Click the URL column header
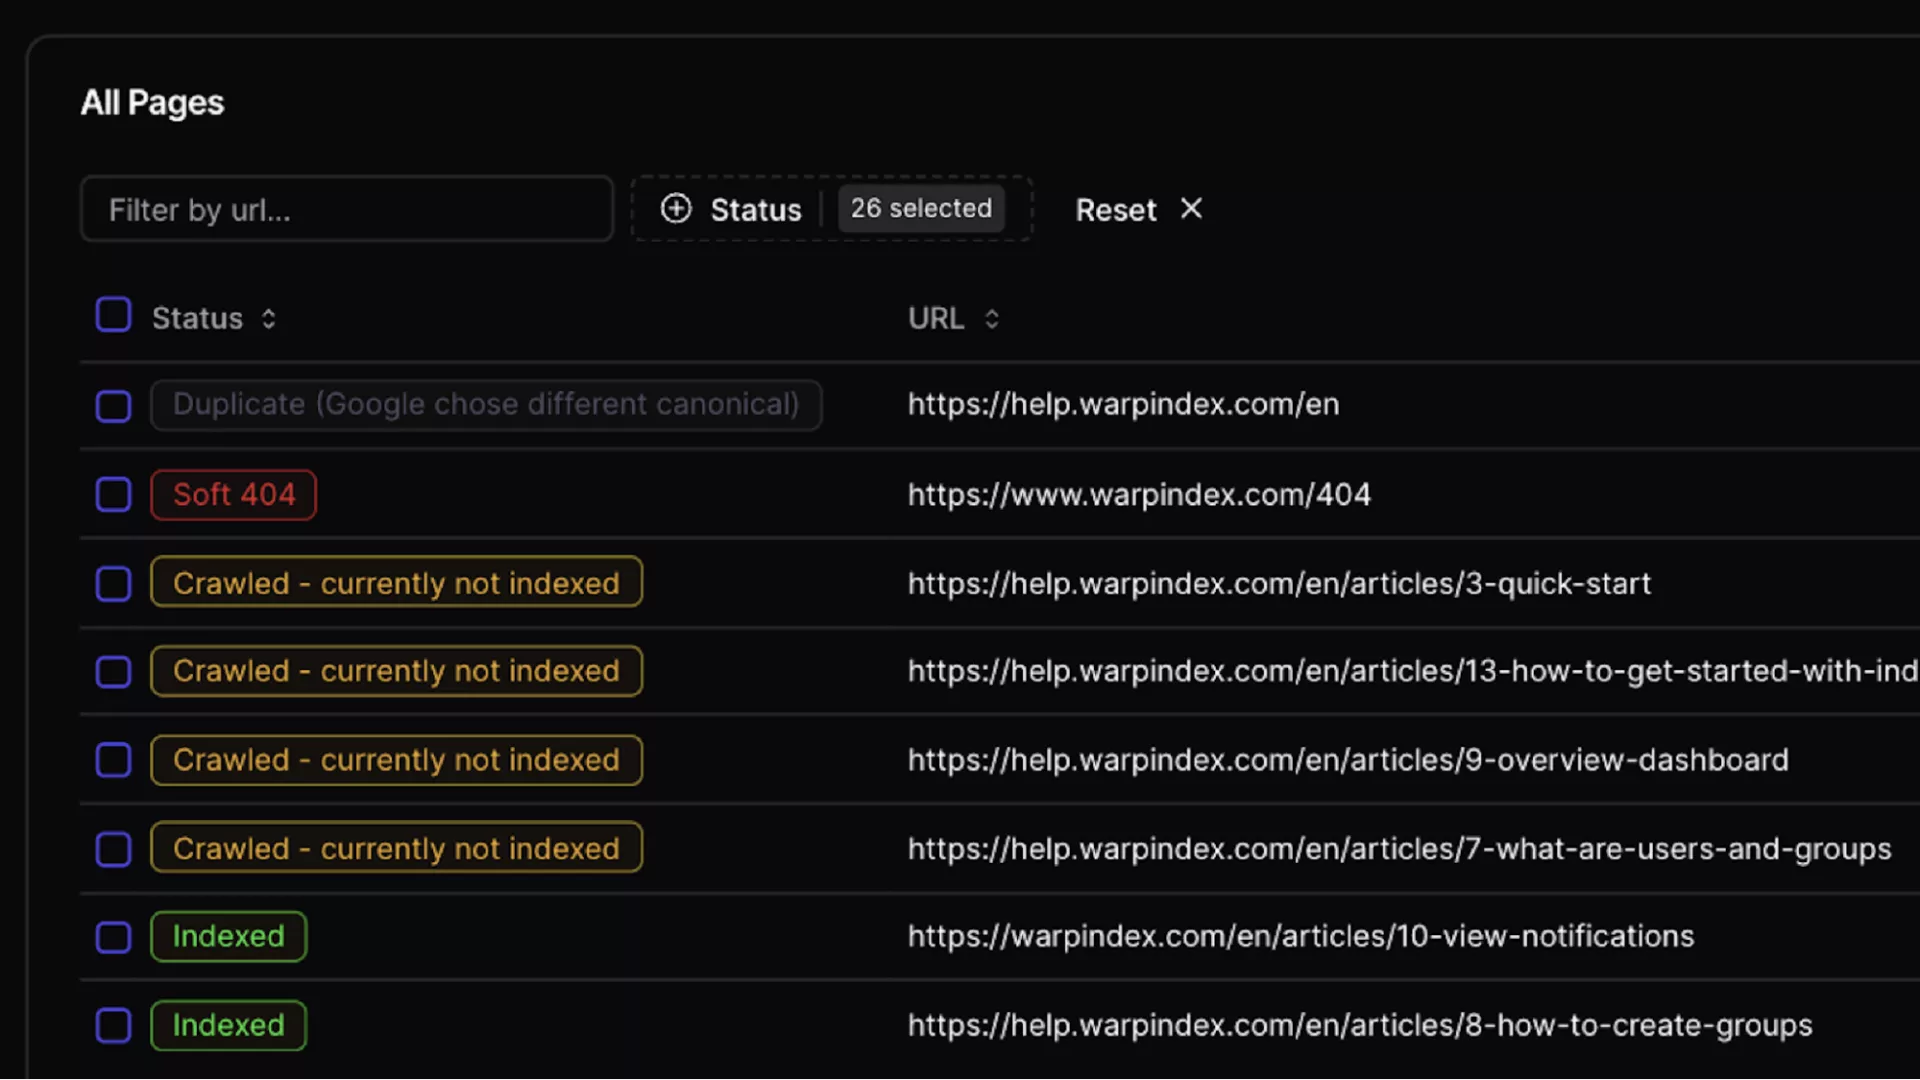1920x1080 pixels. 935,318
